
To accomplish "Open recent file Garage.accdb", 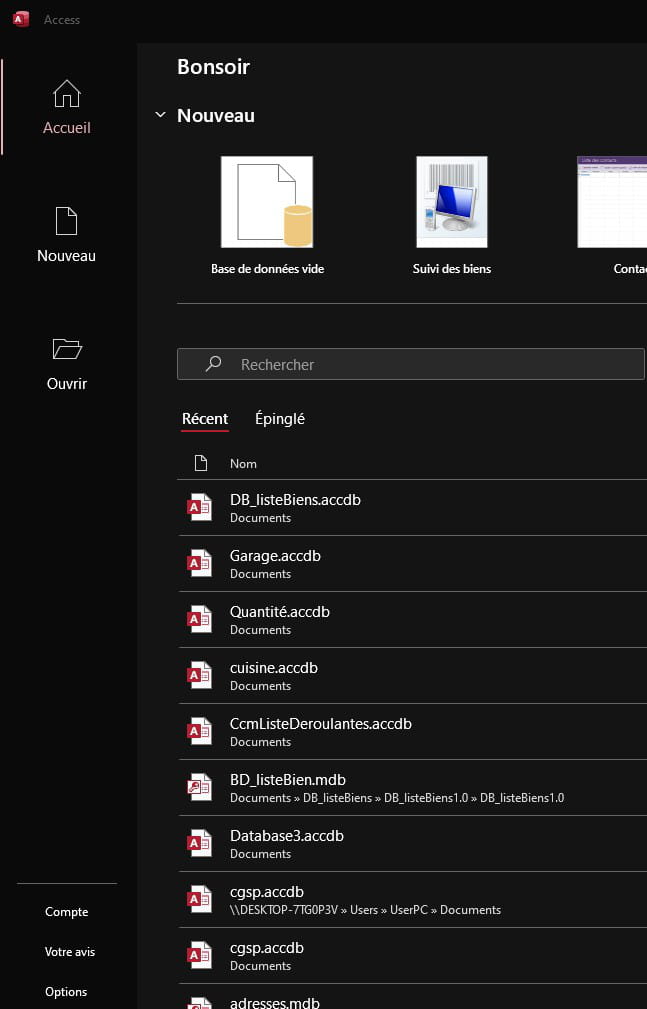I will click(x=412, y=564).
